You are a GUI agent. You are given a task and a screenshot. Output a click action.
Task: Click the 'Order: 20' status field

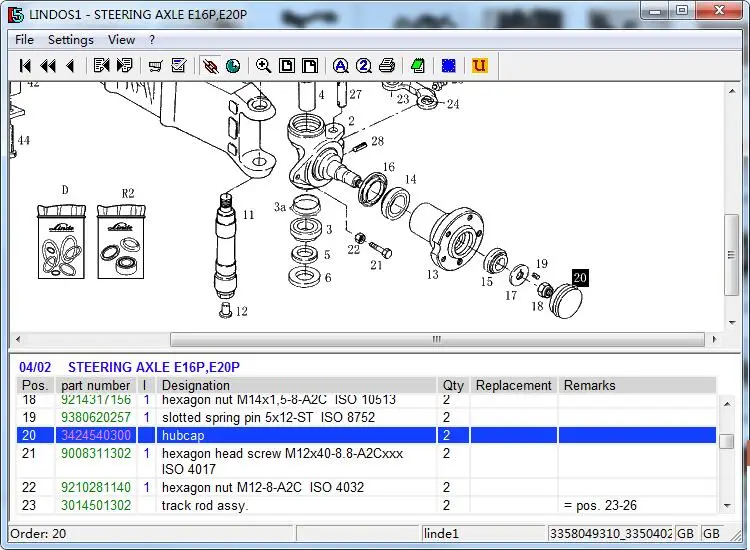pos(151,534)
